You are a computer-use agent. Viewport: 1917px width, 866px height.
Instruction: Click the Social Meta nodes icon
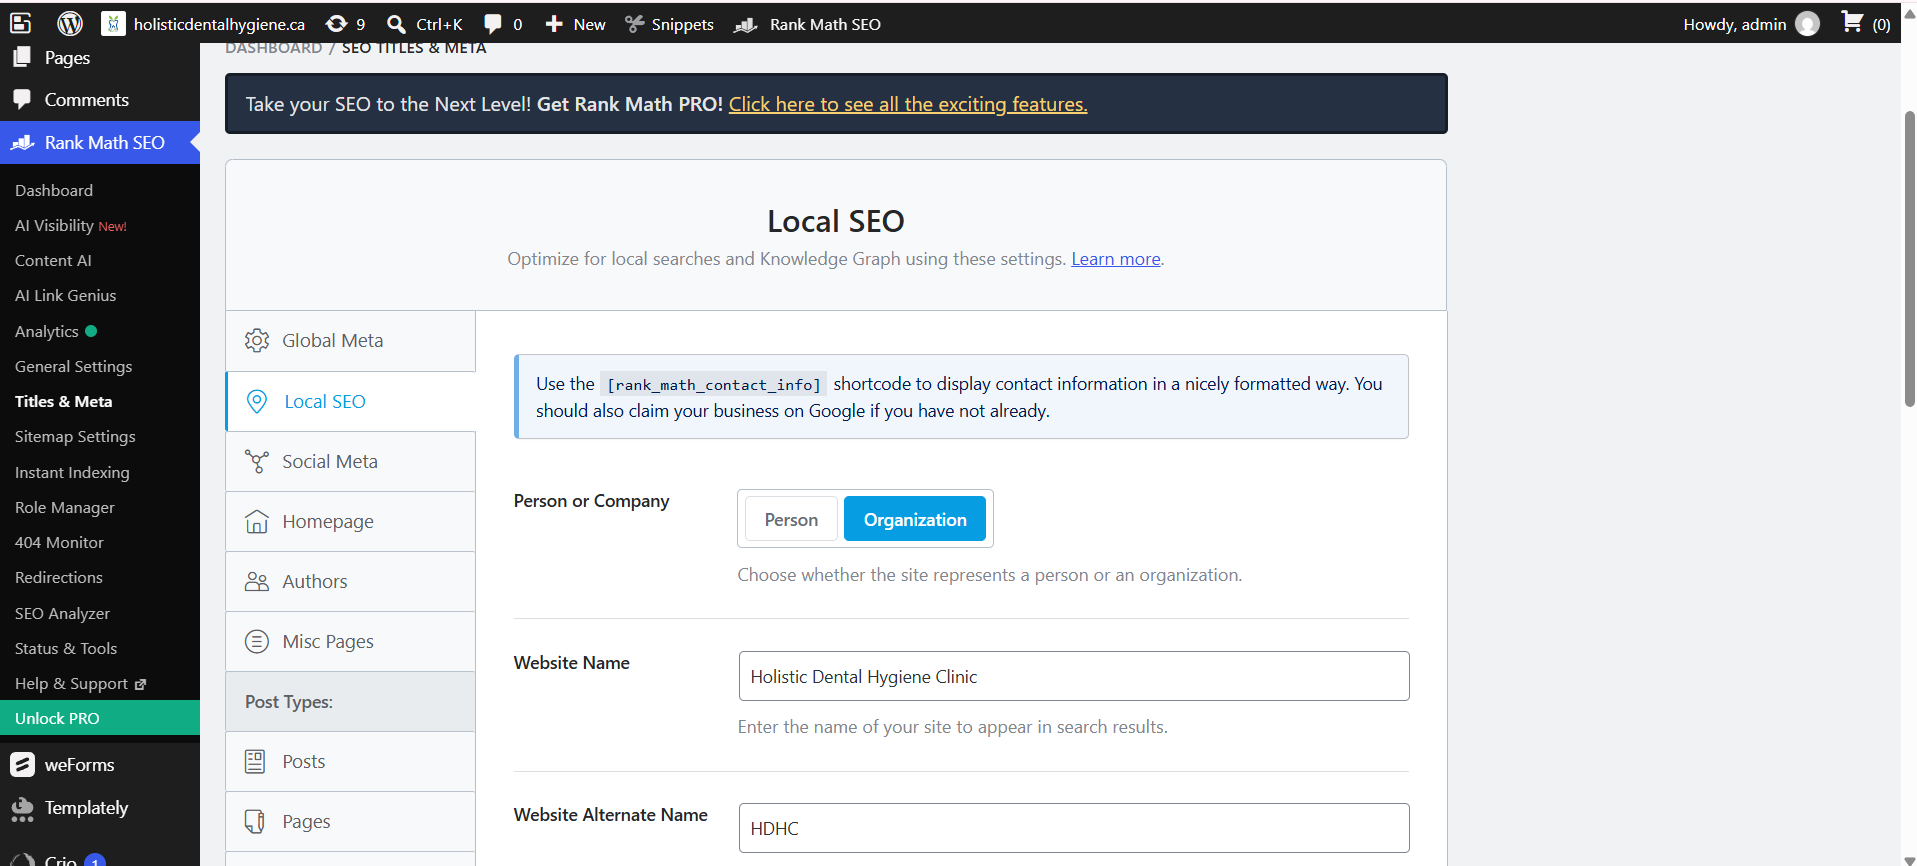[257, 461]
